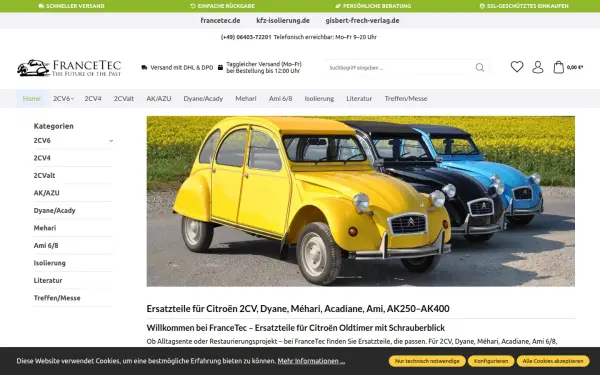Screen dimensions: 600x375
Task: Click the Kategorien sidebar heading
Action: pyautogui.click(x=54, y=126)
